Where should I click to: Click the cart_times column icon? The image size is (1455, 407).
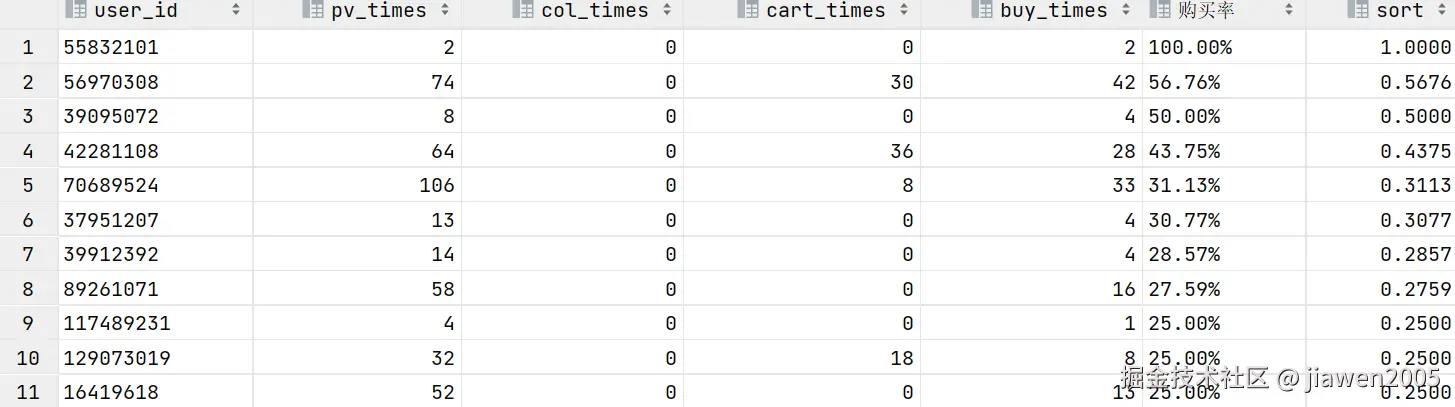pos(748,10)
